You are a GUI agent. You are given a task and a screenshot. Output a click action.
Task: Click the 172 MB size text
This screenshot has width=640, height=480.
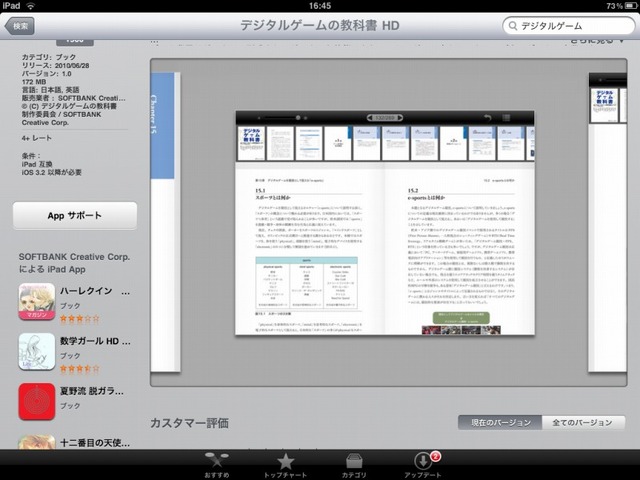tap(34, 82)
